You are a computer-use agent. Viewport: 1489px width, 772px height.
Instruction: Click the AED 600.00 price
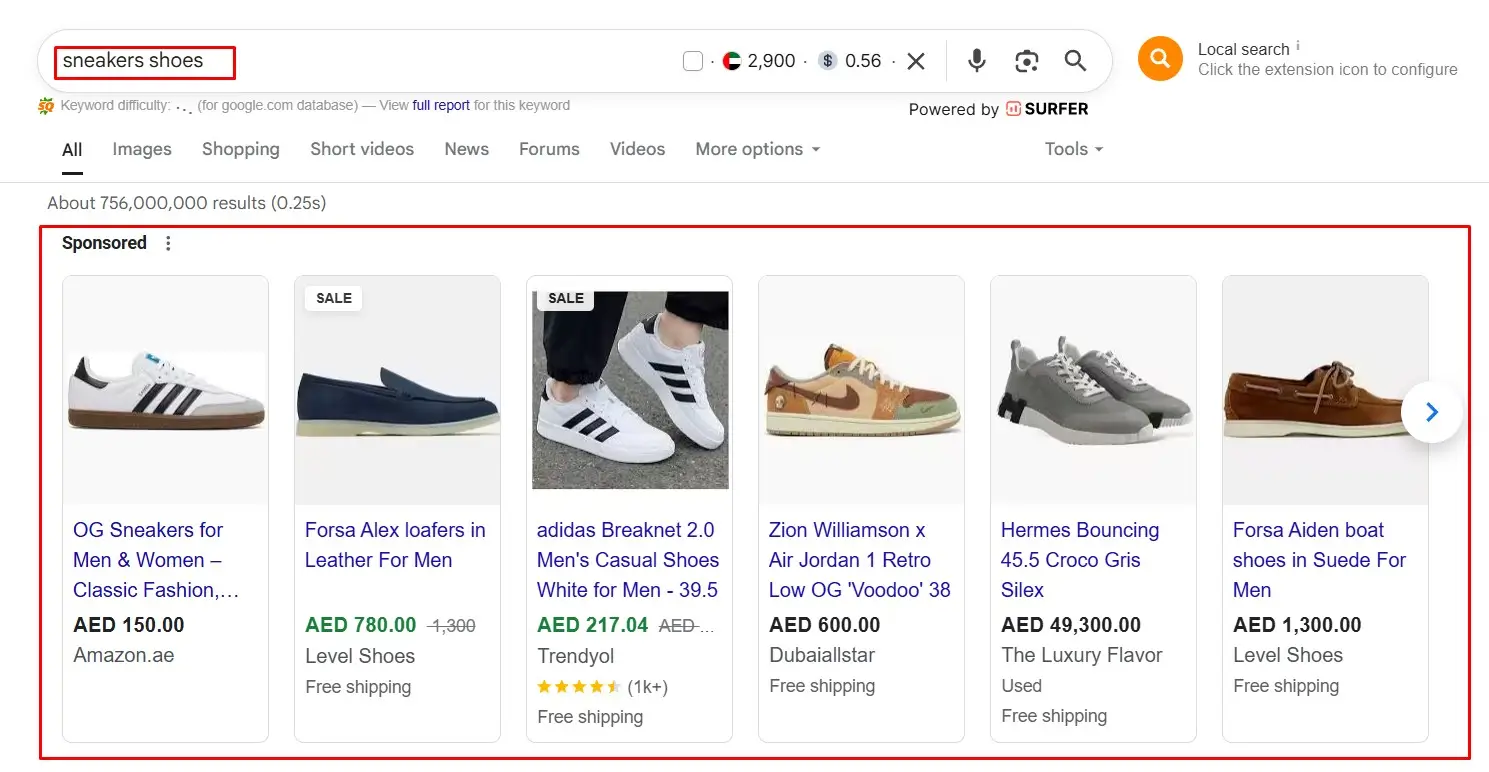(x=825, y=625)
